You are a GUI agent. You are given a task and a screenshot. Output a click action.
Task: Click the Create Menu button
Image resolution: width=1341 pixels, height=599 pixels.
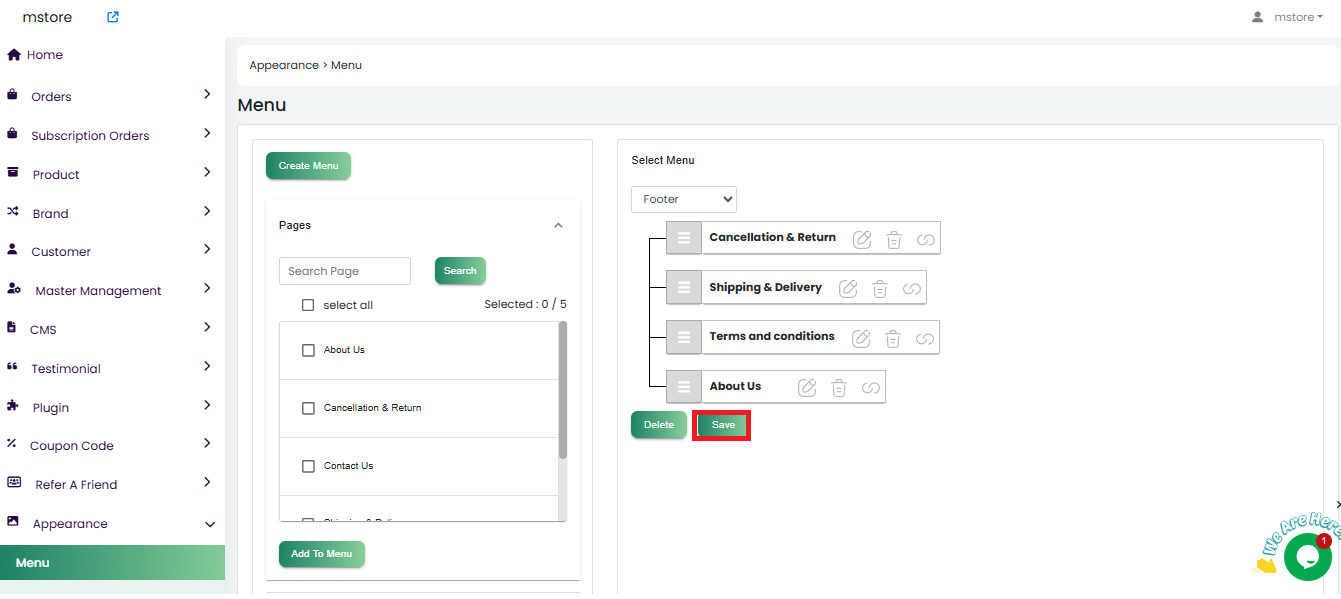[x=308, y=166]
